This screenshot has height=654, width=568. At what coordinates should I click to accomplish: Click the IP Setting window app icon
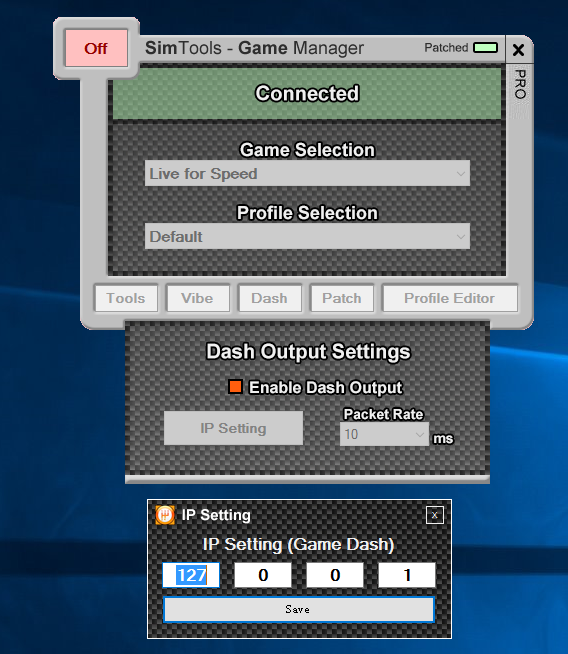(165, 515)
